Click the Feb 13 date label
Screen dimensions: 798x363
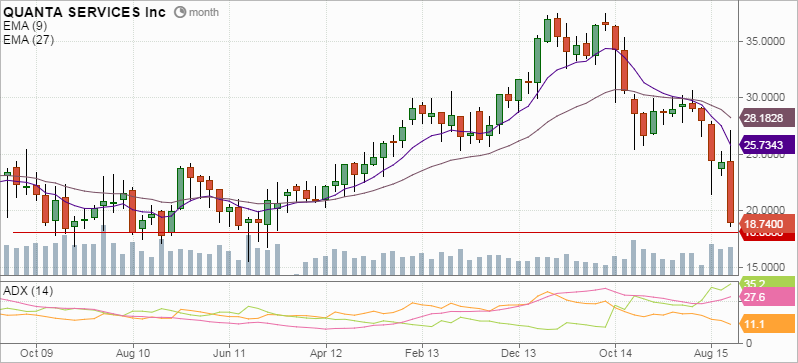[x=422, y=352]
